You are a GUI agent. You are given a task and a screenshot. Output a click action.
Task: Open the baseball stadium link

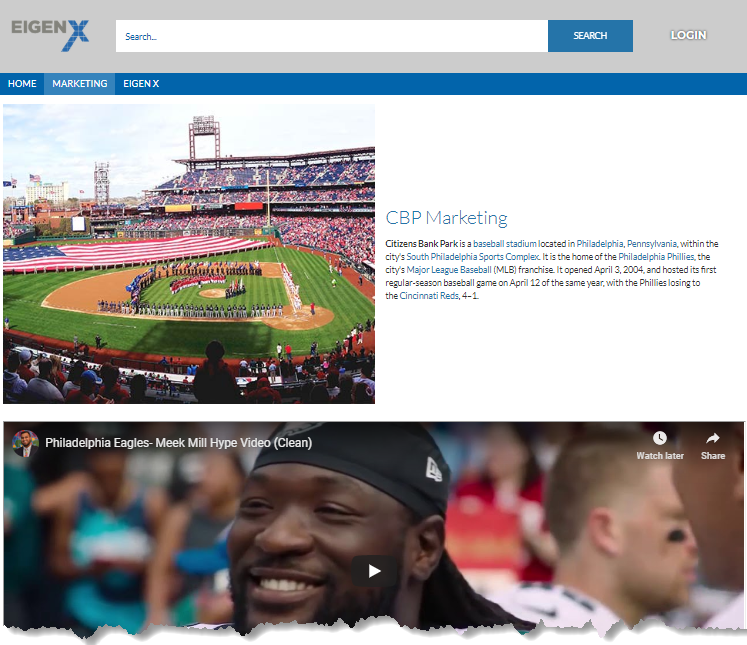(x=505, y=244)
